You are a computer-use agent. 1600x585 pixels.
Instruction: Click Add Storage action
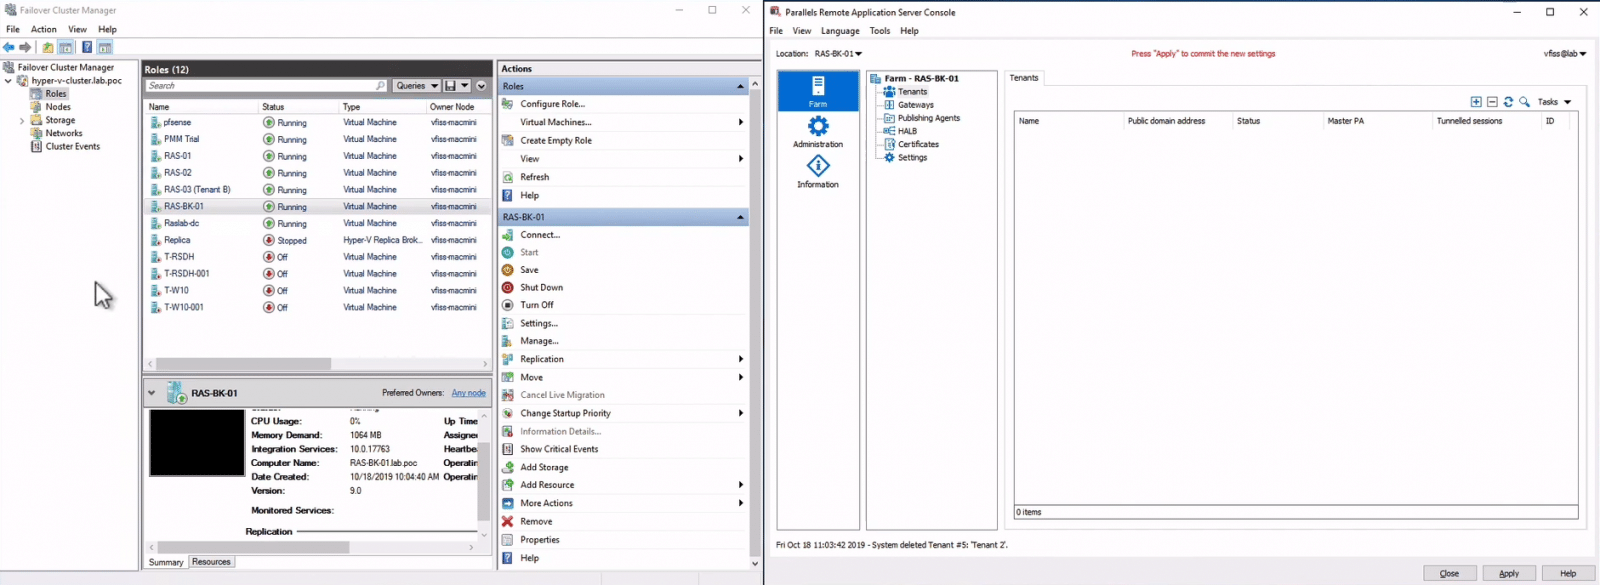pos(544,467)
